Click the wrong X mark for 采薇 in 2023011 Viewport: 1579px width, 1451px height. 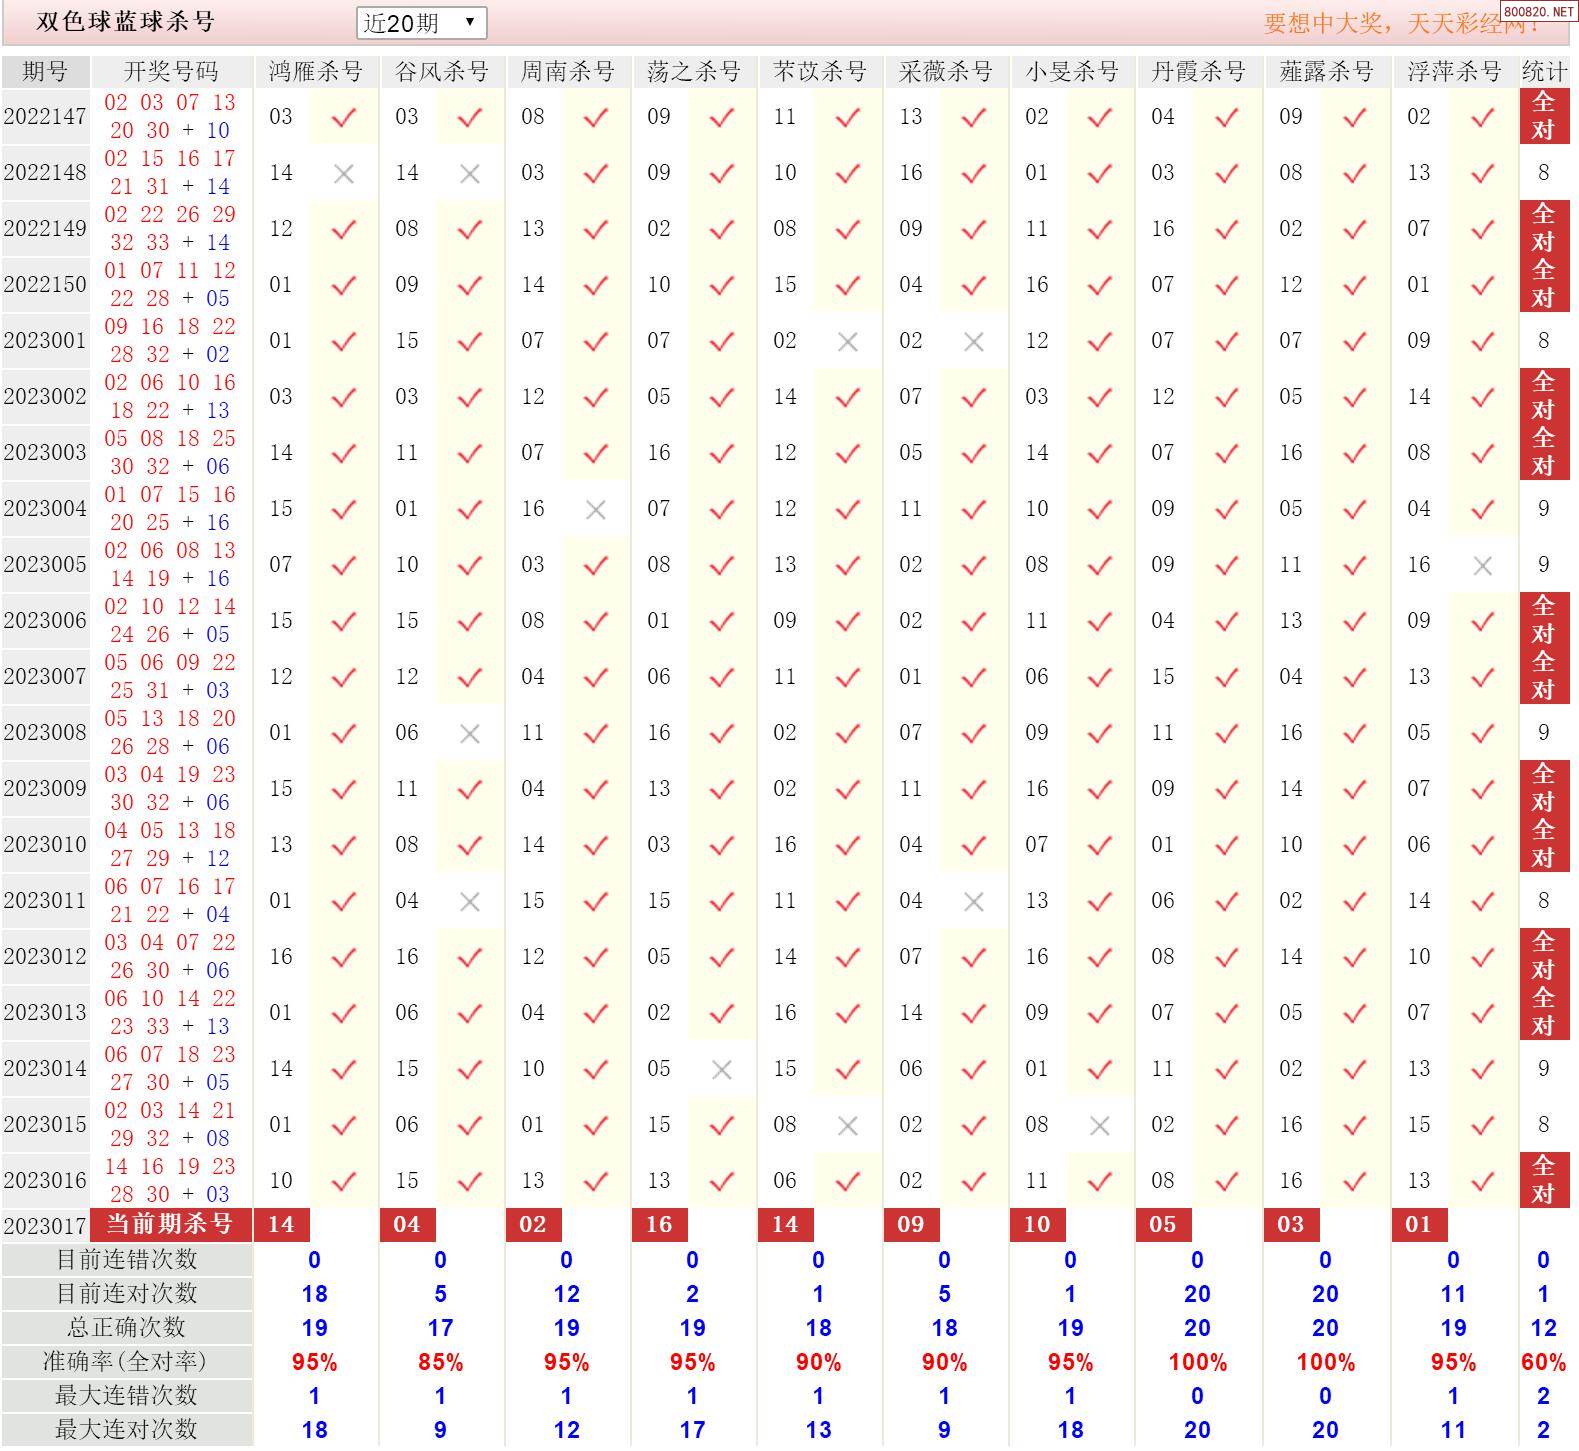click(x=974, y=902)
